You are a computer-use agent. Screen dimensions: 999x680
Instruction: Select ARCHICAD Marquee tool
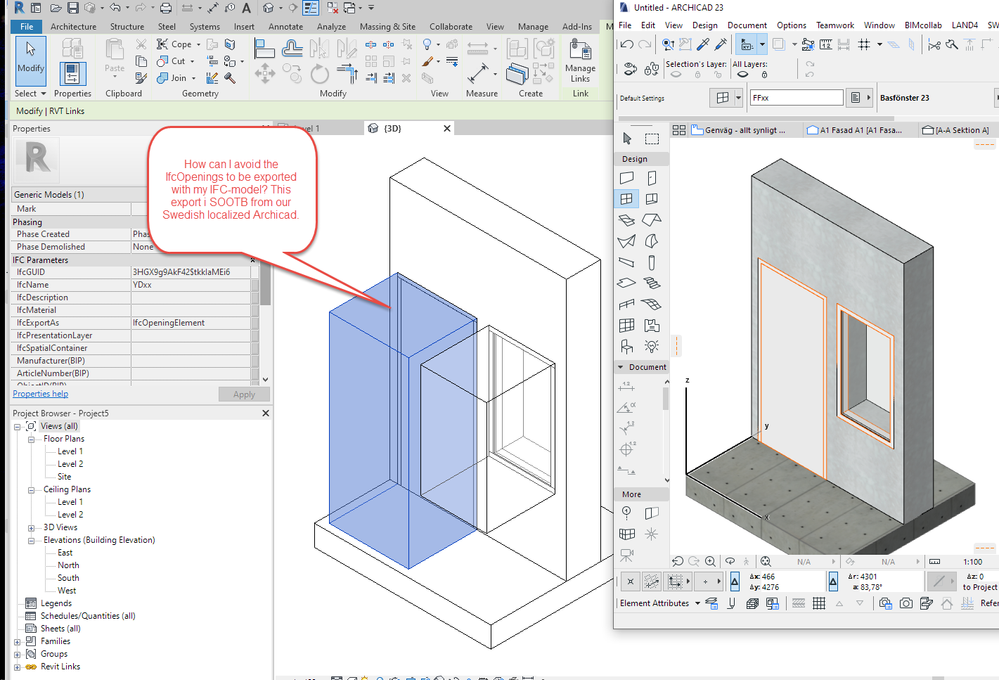click(x=651, y=138)
